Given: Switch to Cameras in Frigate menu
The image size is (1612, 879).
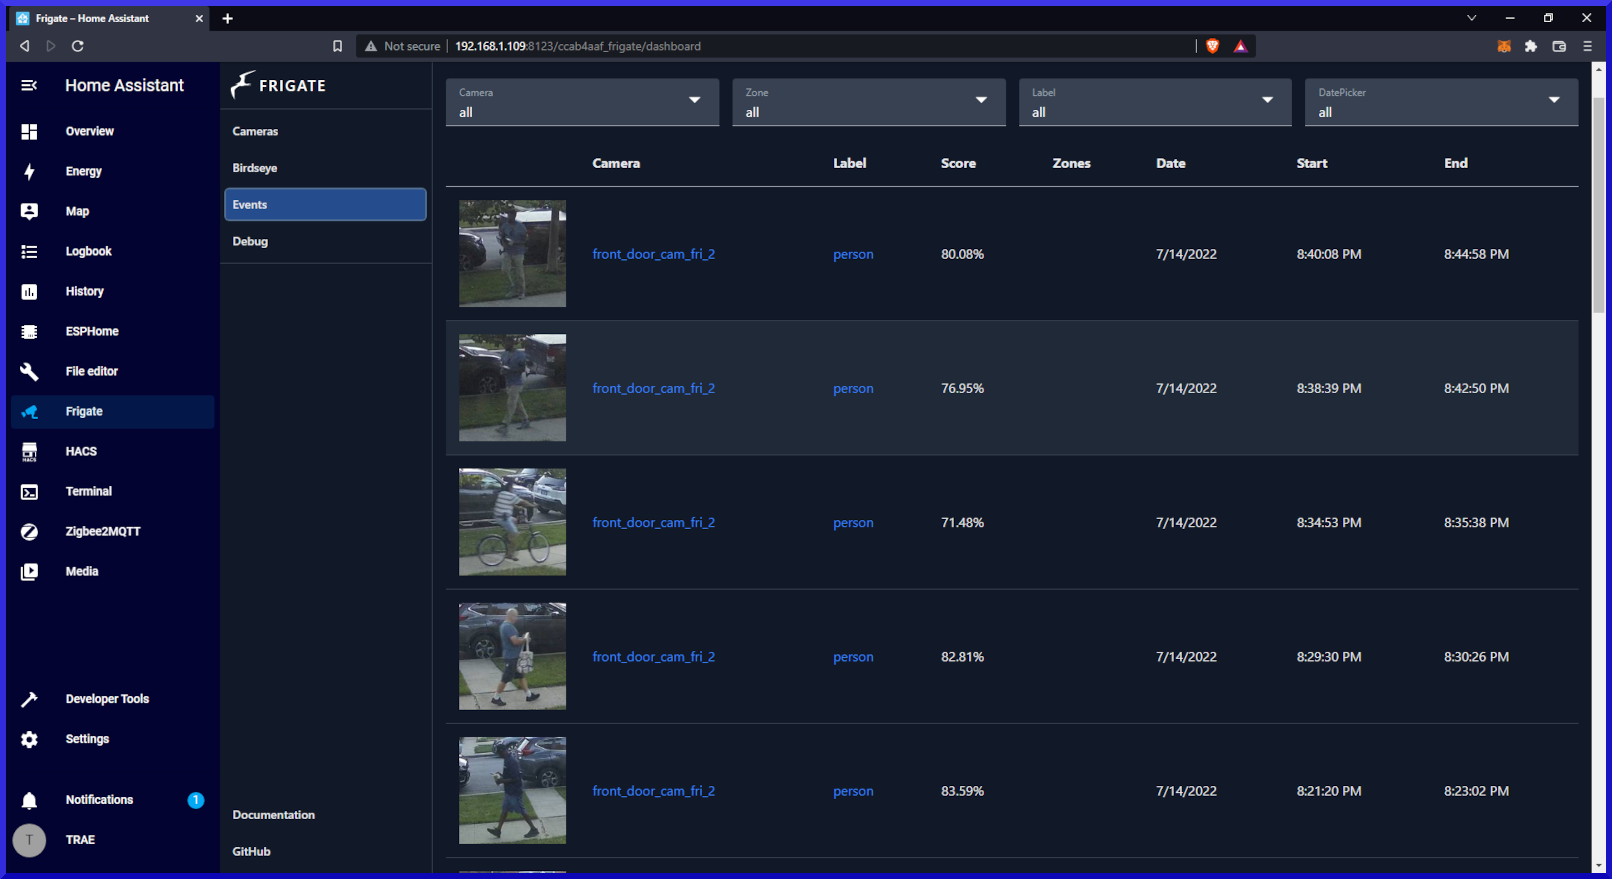Looking at the screenshot, I should (256, 132).
